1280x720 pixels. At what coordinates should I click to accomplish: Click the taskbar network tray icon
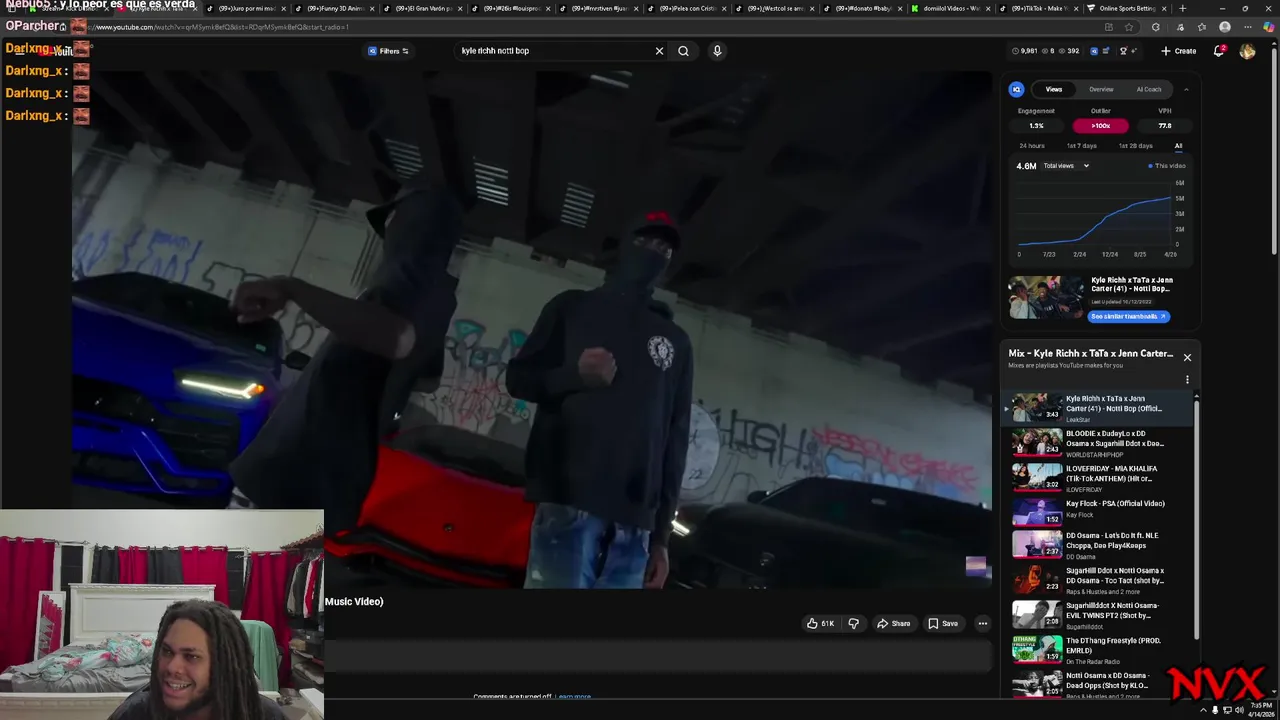[x=1227, y=710]
